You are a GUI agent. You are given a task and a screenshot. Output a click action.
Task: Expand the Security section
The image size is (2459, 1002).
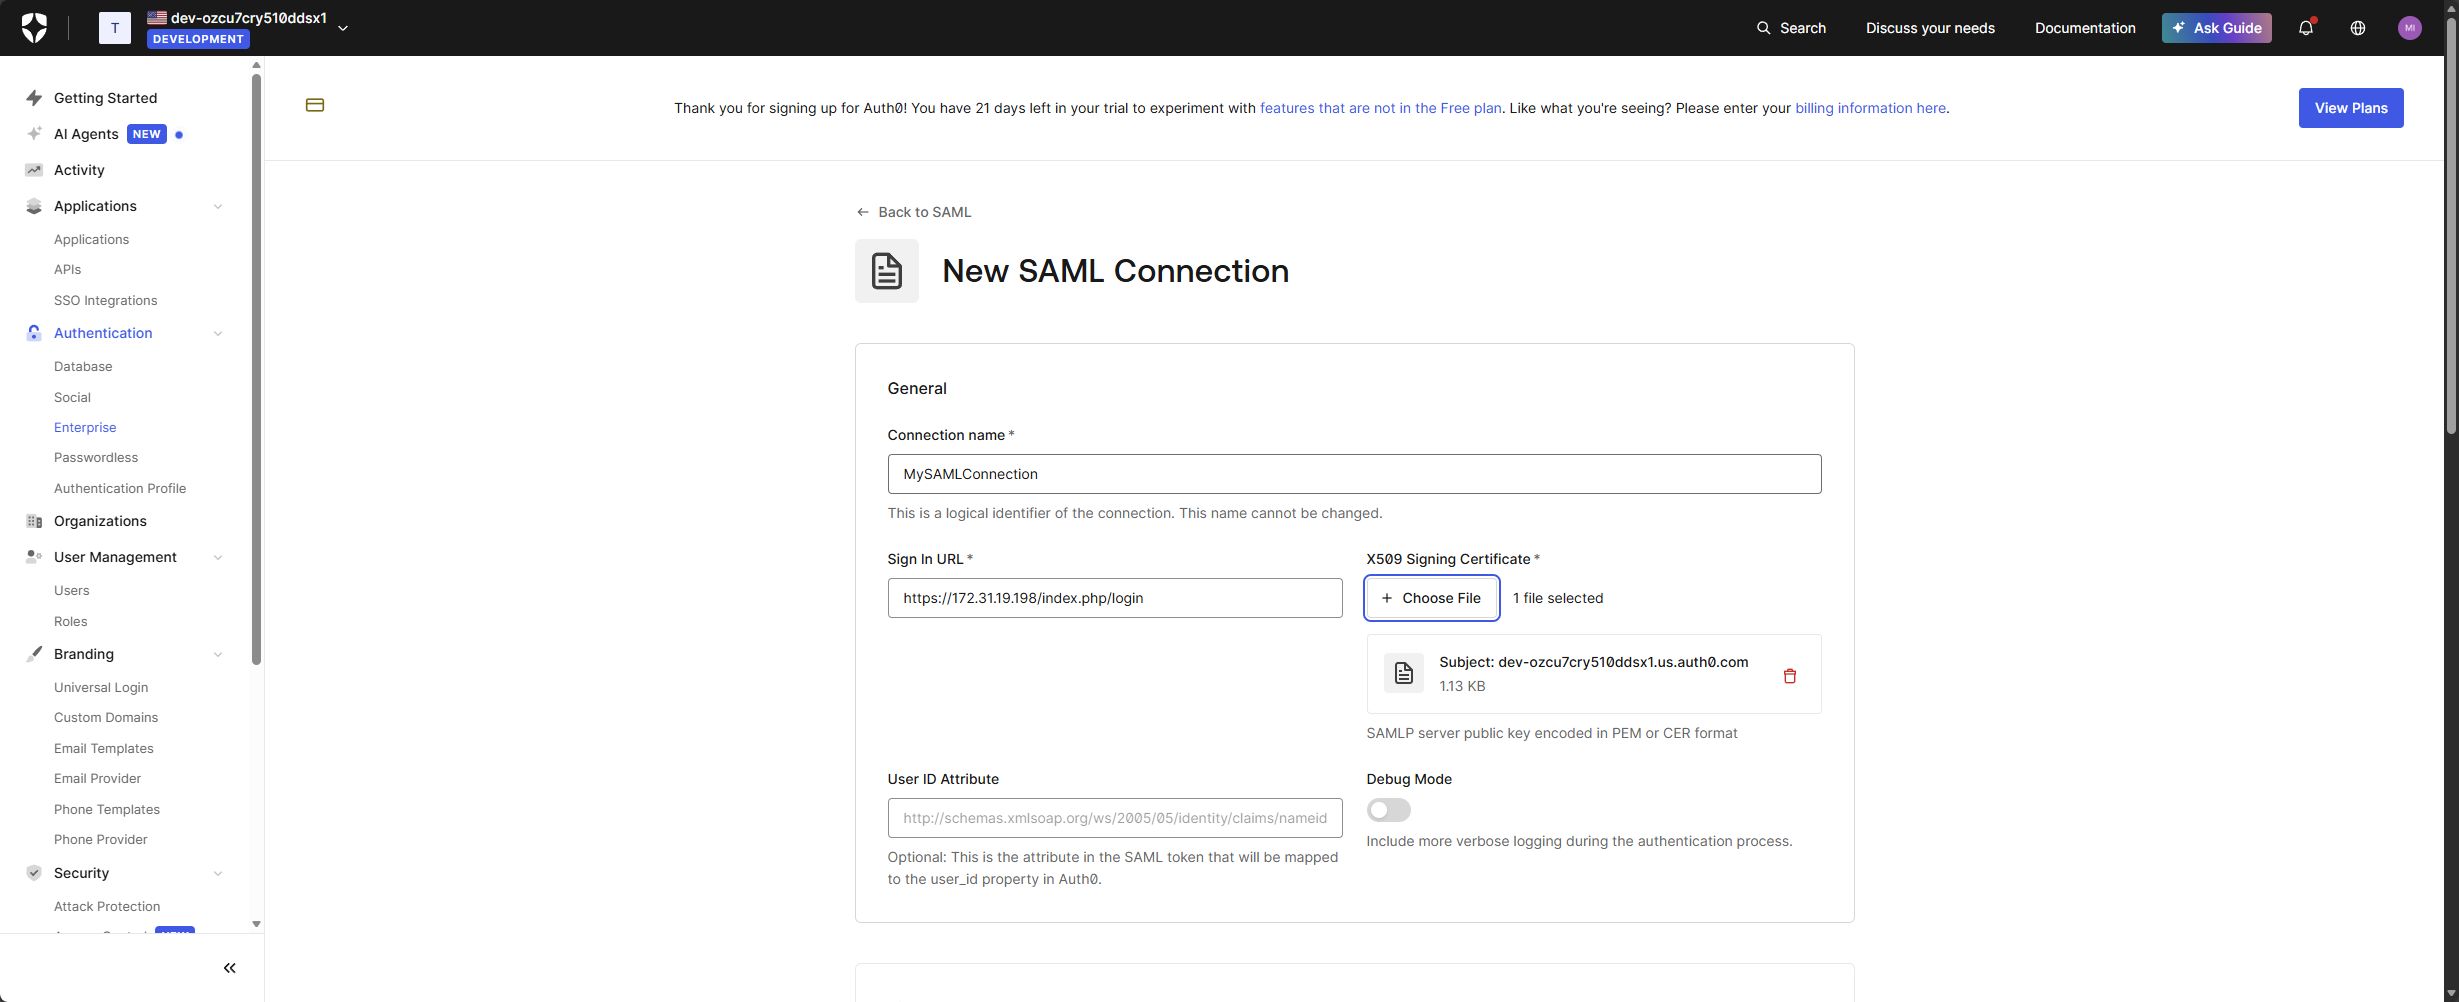[x=218, y=873]
